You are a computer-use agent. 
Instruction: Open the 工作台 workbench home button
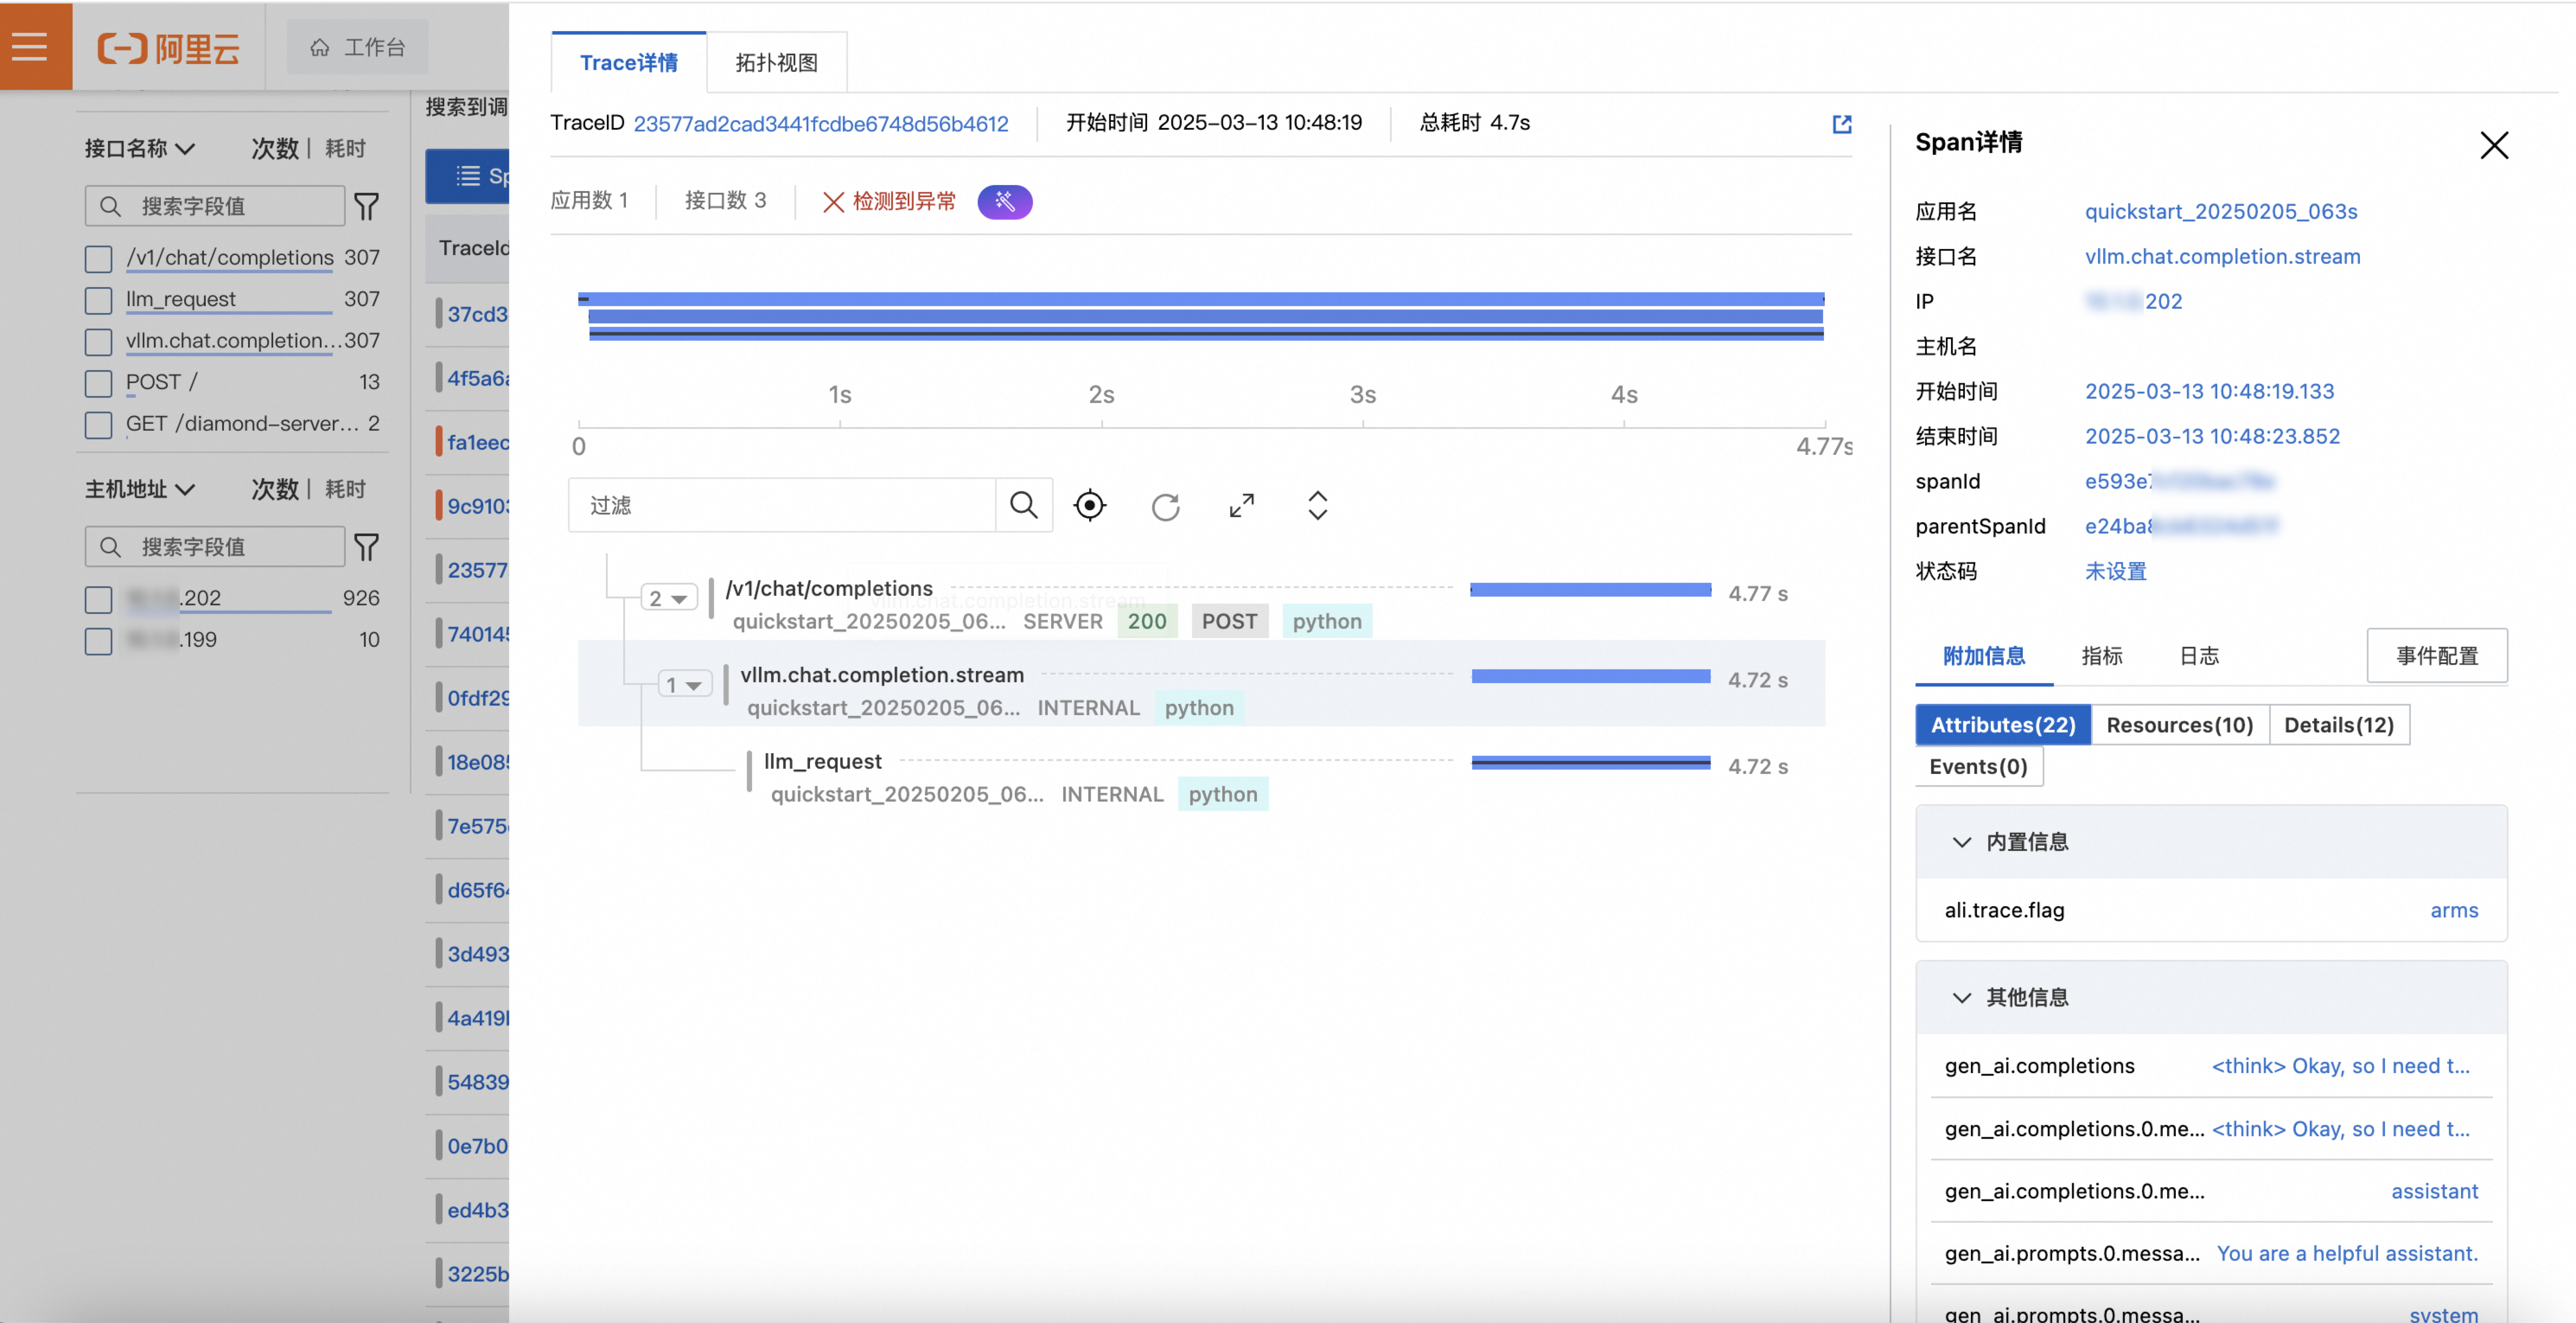pyautogui.click(x=357, y=47)
